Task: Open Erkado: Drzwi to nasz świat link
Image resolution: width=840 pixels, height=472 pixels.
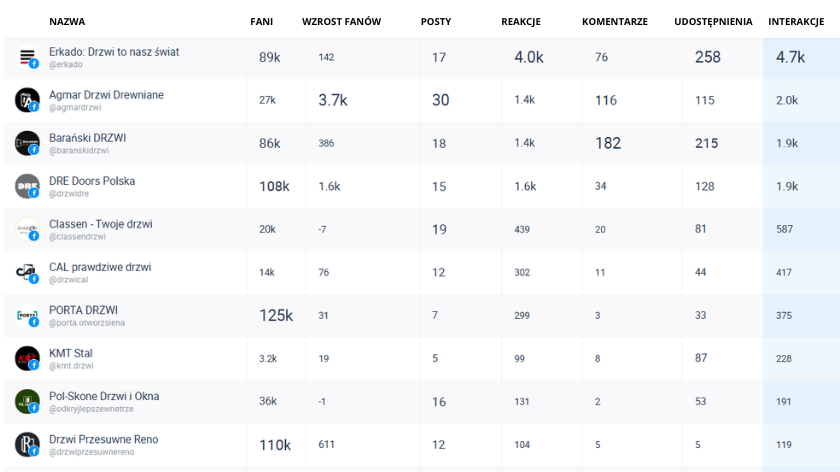Action: pyautogui.click(x=114, y=52)
